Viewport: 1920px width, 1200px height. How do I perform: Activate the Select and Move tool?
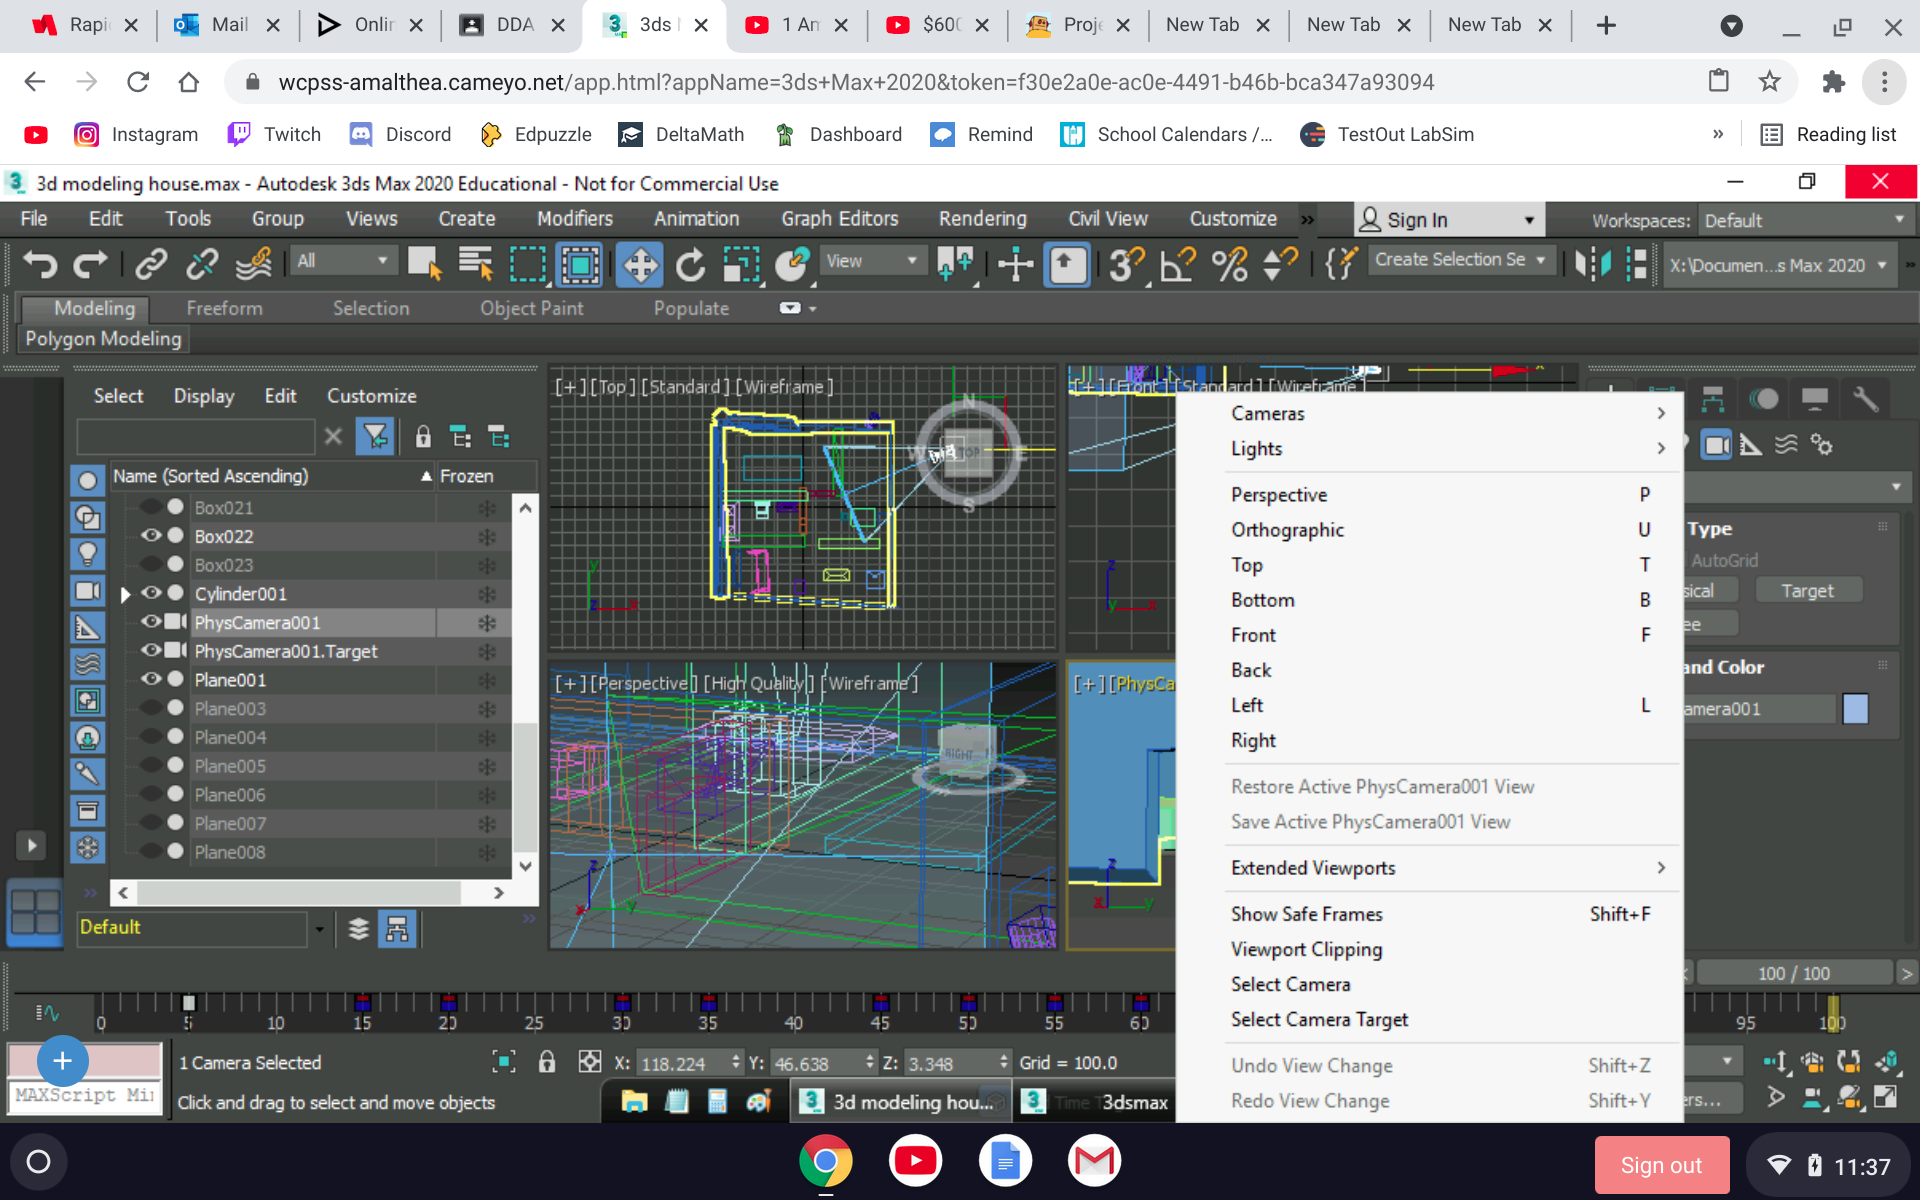640,264
